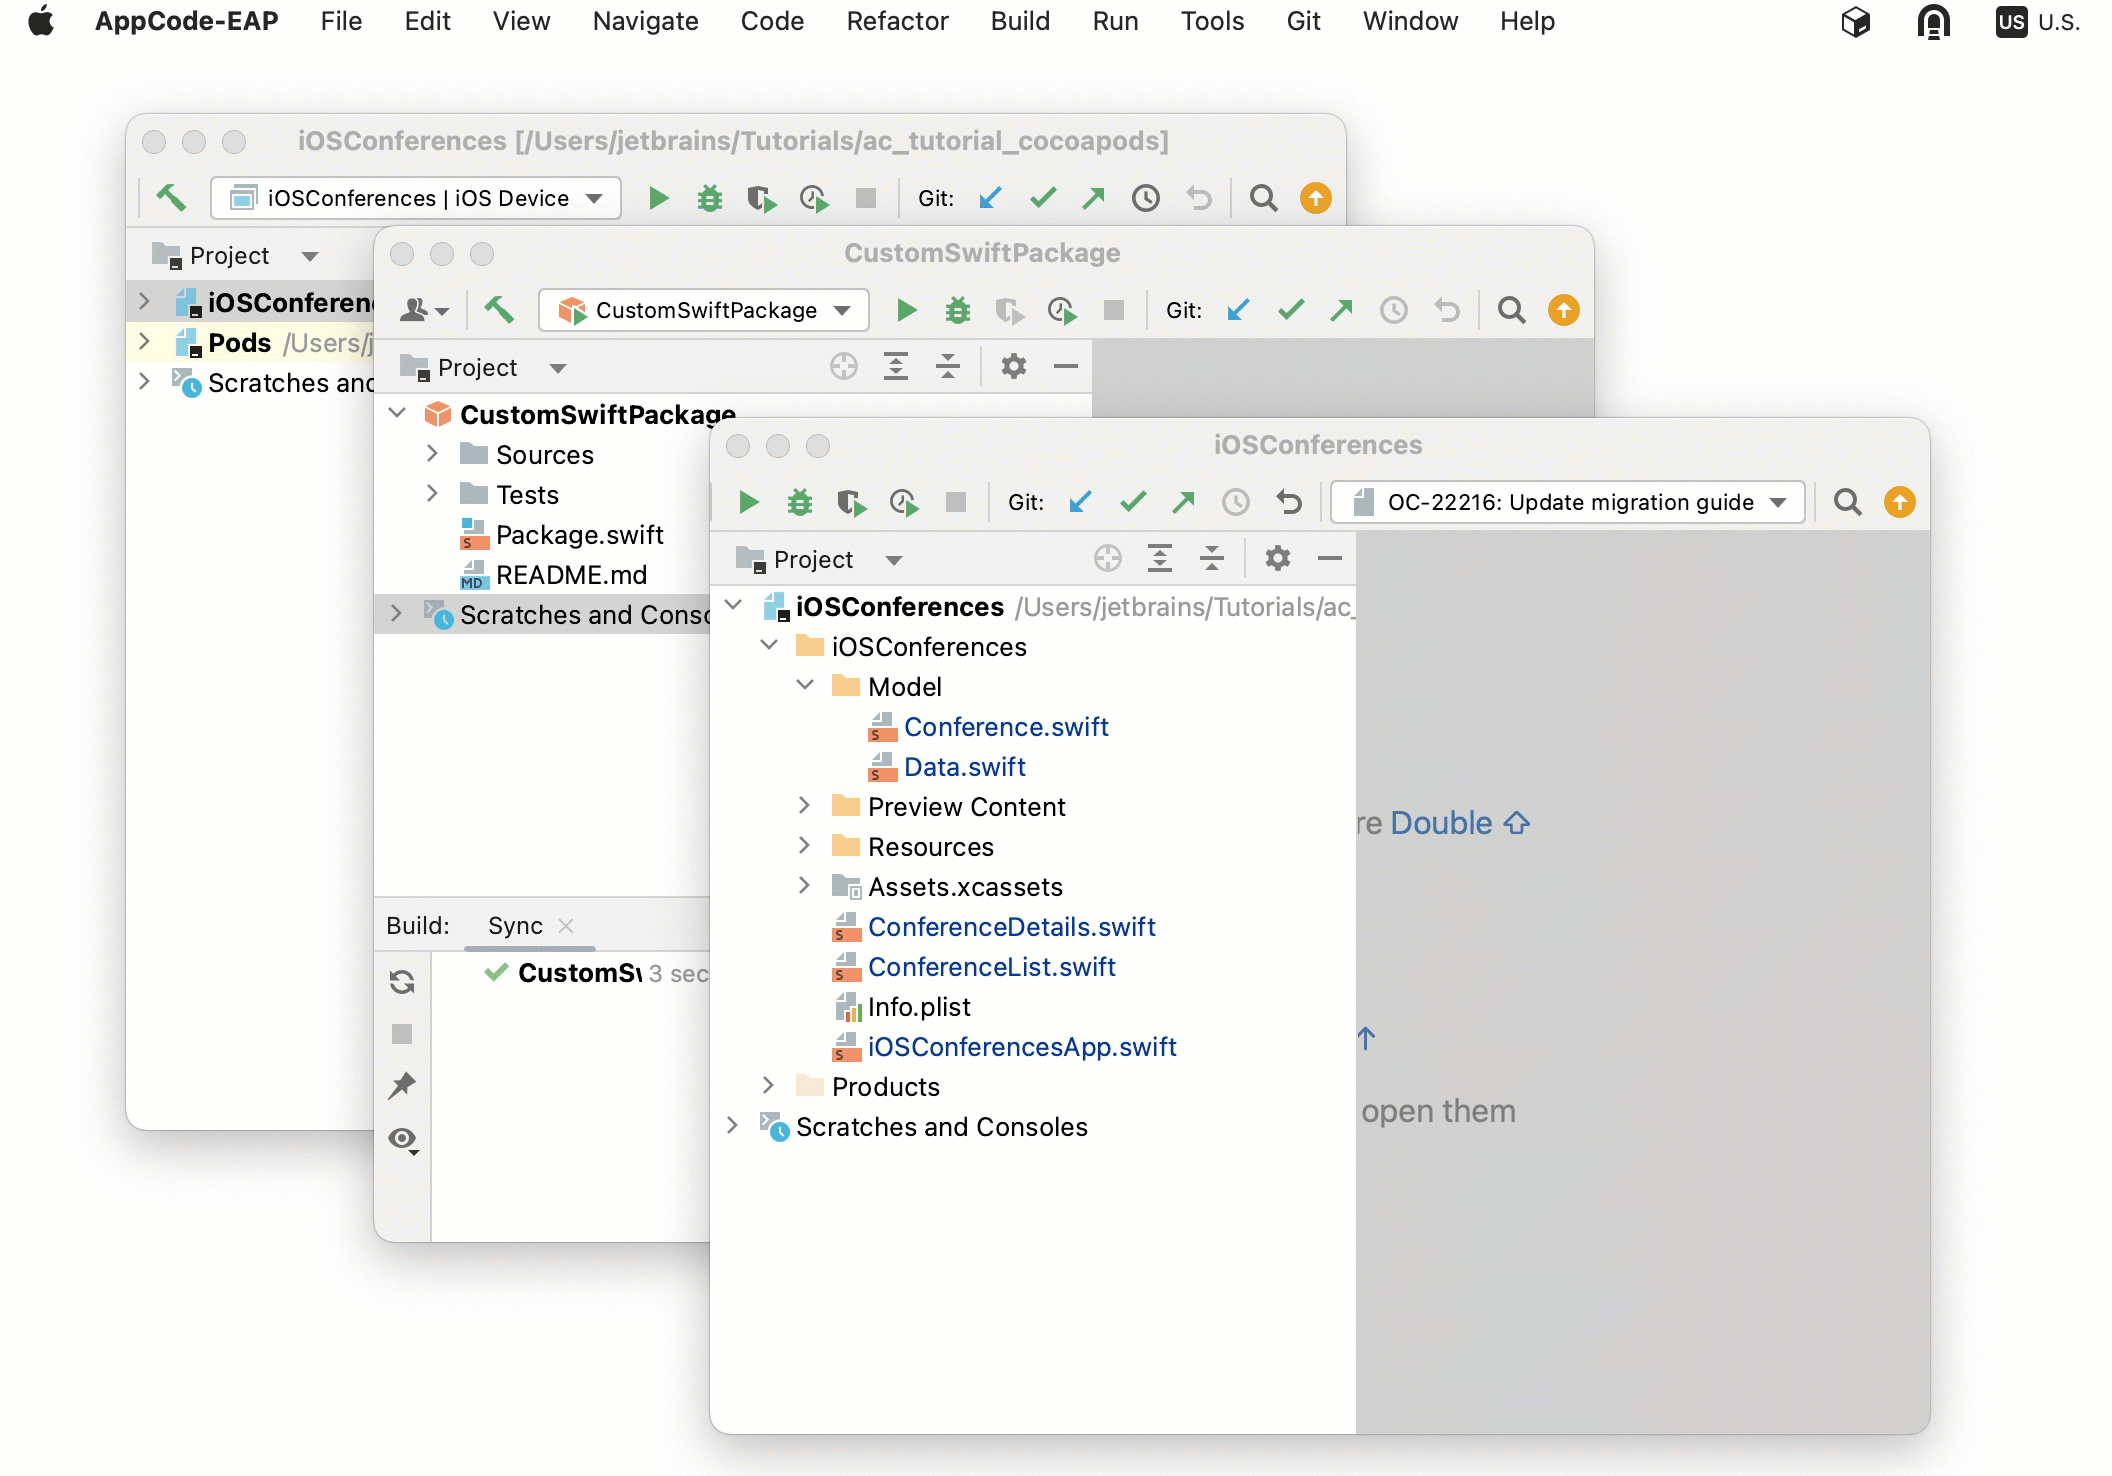Click Git Update Project arrow in the back iOSConferences window
Image resolution: width=2112 pixels, height=1476 pixels.
click(990, 198)
